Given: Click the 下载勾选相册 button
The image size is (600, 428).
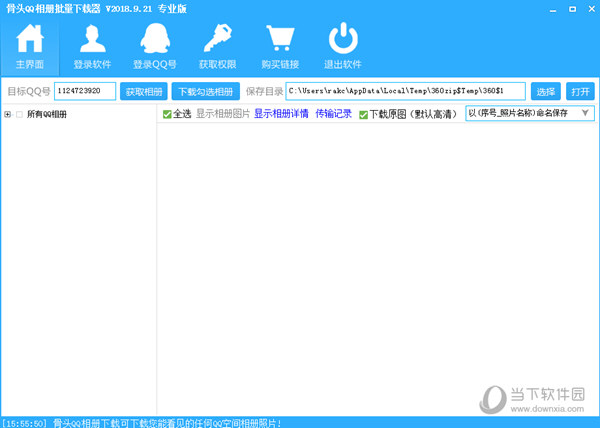Looking at the screenshot, I should [x=206, y=91].
